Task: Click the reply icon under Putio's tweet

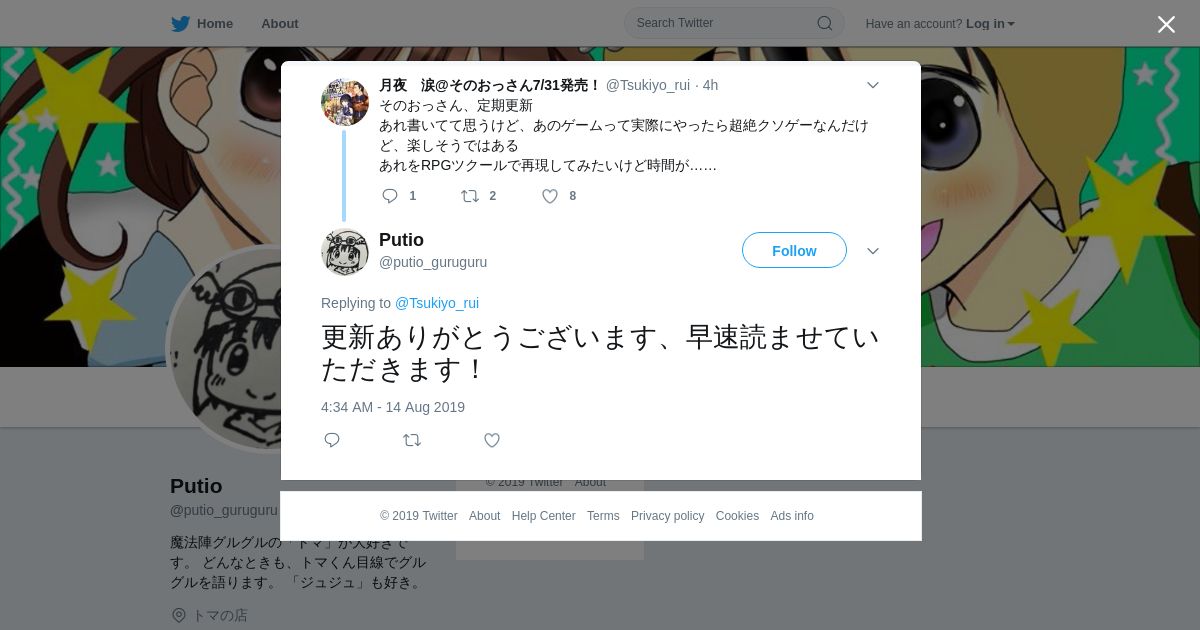Action: click(x=332, y=440)
